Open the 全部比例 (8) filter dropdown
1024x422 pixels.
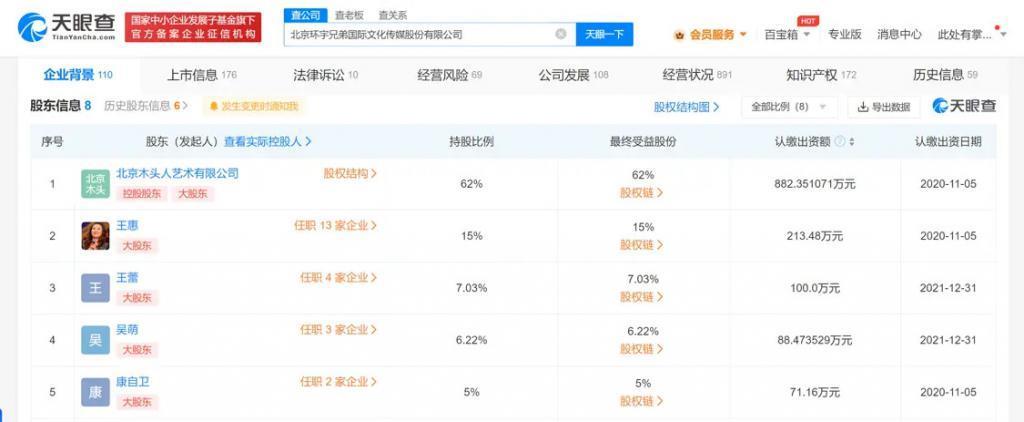click(x=789, y=106)
